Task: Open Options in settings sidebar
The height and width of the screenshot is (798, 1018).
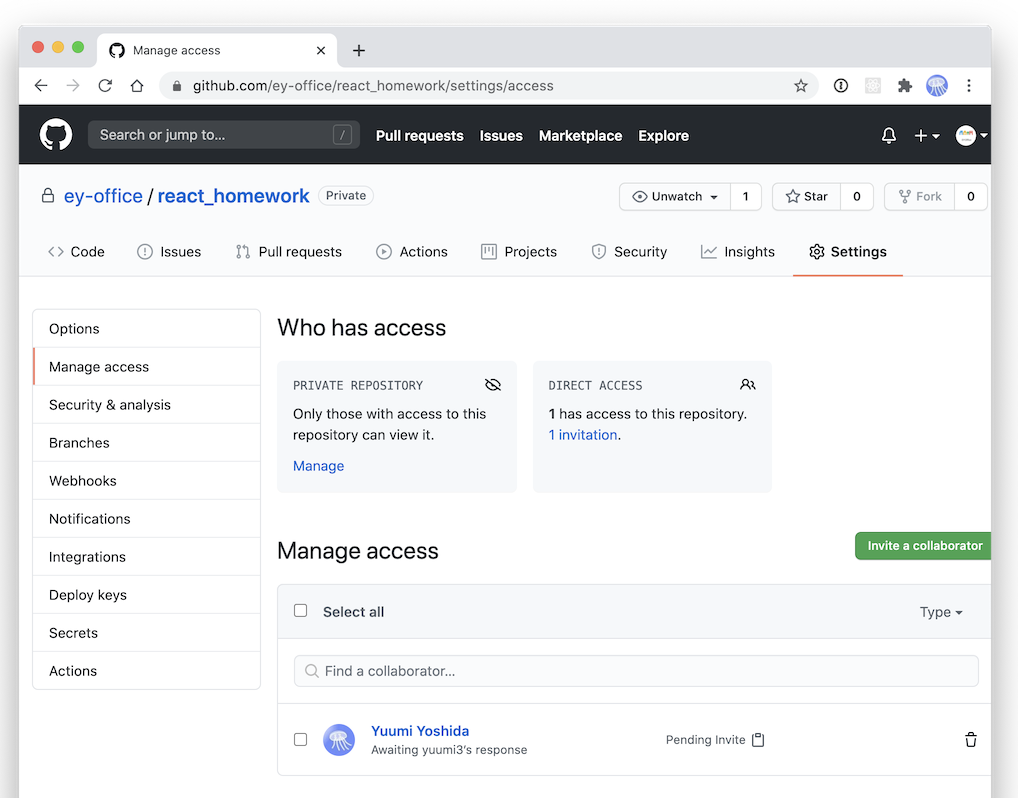Action: click(x=147, y=329)
